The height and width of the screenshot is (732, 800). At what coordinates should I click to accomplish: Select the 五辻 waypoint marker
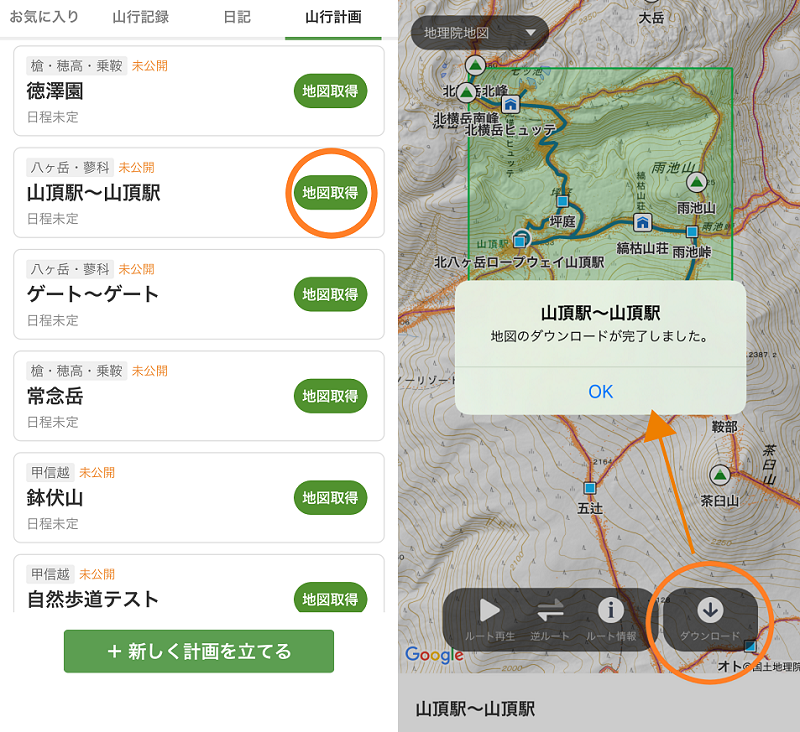[x=590, y=488]
